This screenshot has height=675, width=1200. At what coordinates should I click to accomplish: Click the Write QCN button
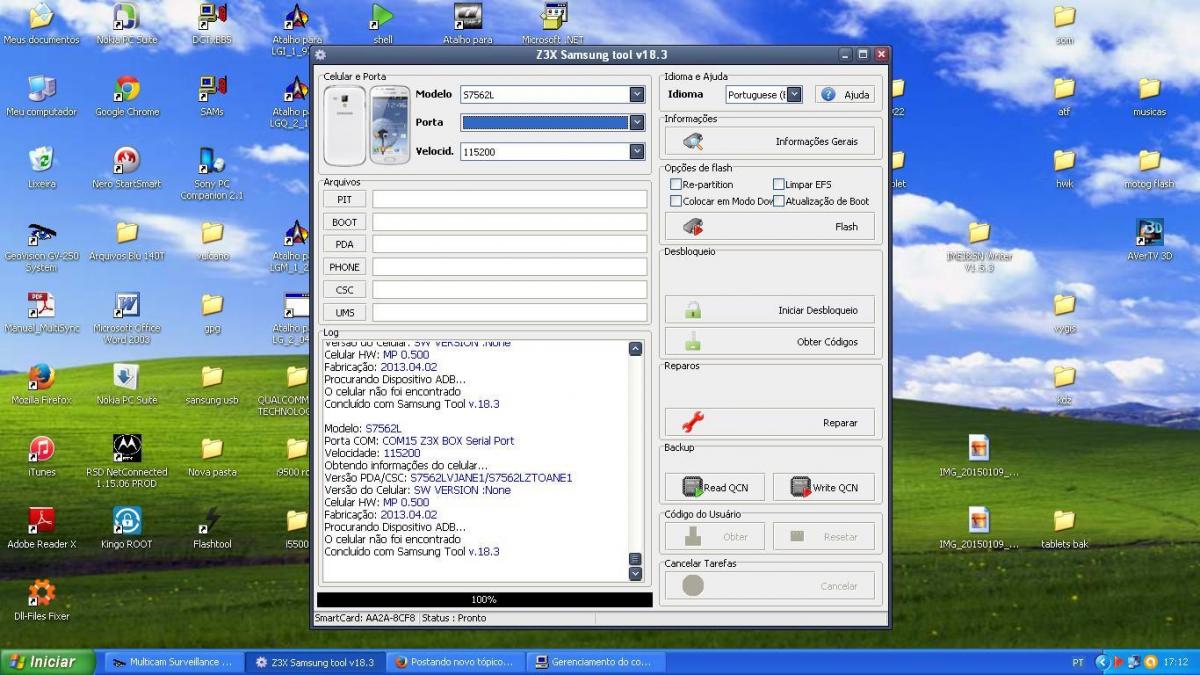point(824,487)
